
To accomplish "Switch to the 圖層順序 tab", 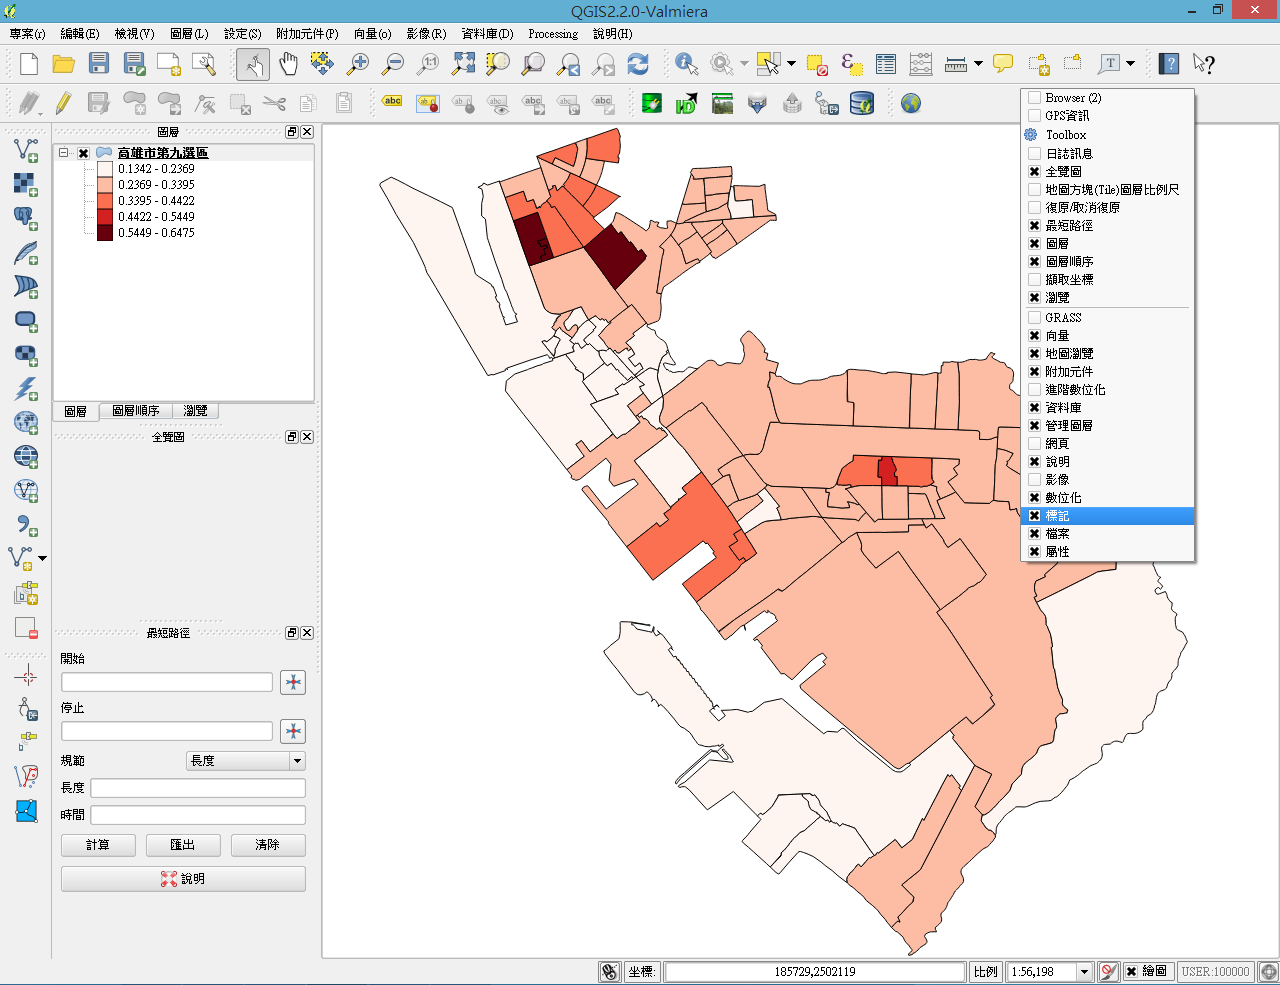I will click(135, 411).
